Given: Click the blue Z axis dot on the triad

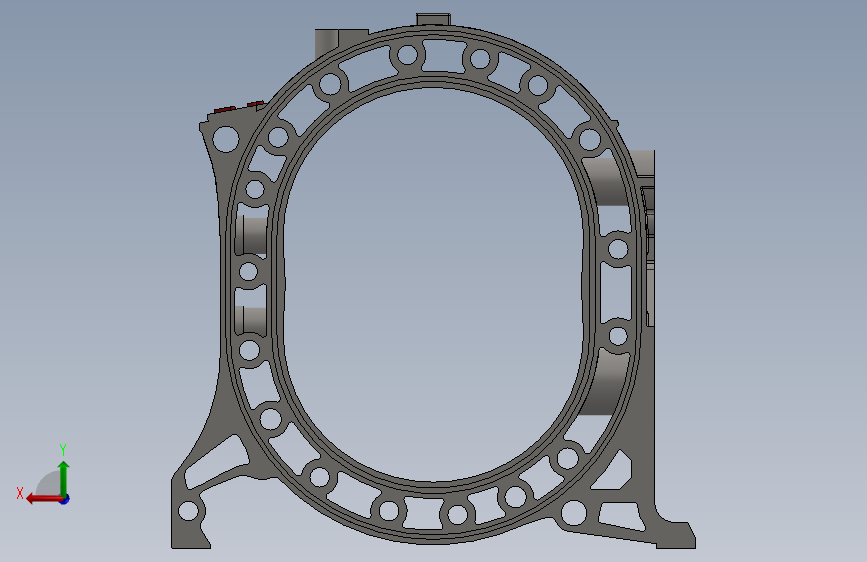Looking at the screenshot, I should [x=65, y=499].
